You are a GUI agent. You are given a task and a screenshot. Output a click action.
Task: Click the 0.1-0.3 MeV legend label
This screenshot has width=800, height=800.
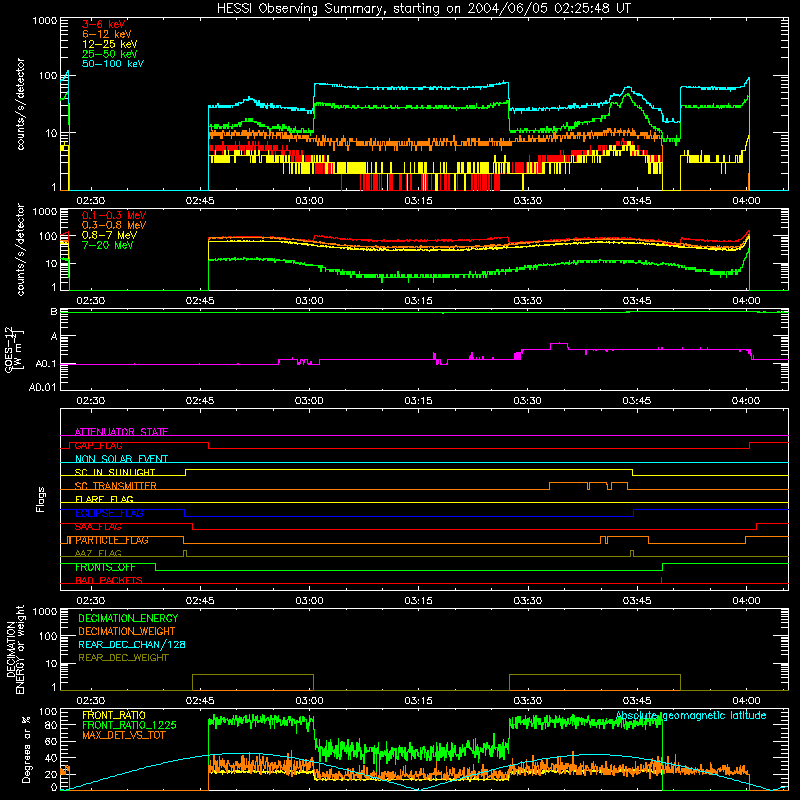click(x=114, y=215)
